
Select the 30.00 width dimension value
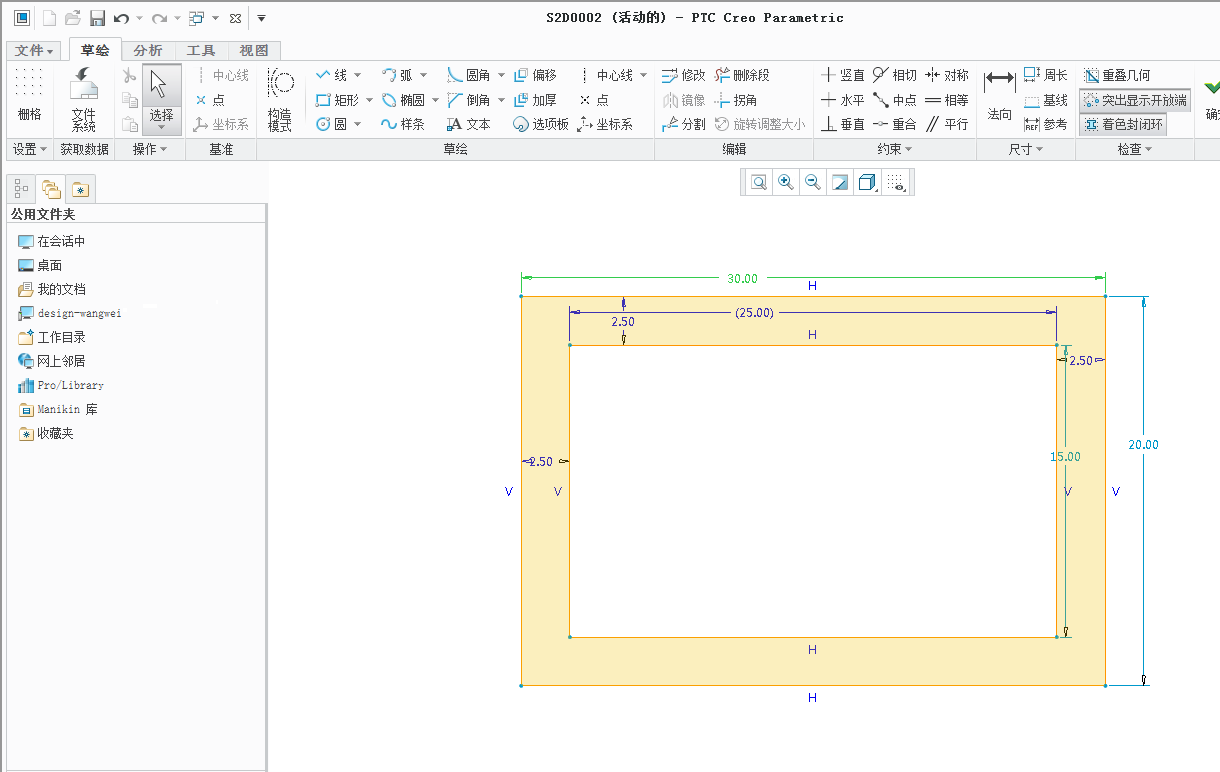pyautogui.click(x=742, y=279)
